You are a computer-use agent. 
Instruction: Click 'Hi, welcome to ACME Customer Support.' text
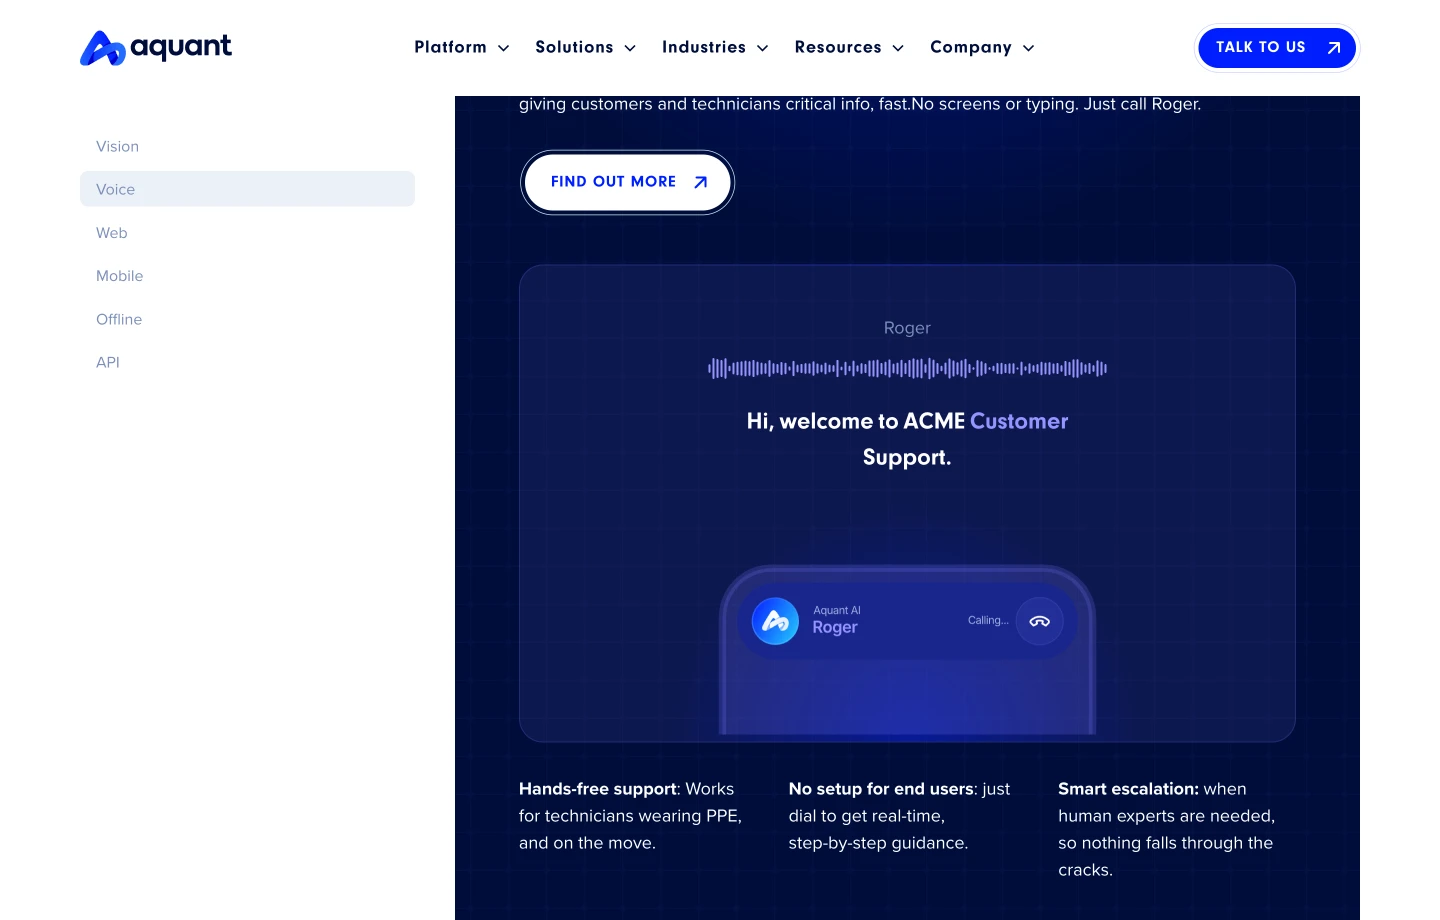(x=907, y=439)
